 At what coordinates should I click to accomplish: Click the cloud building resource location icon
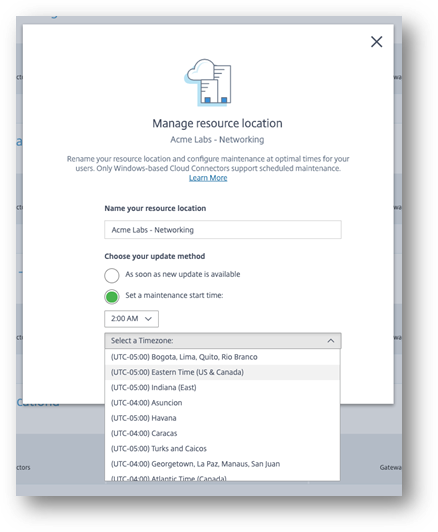(209, 82)
